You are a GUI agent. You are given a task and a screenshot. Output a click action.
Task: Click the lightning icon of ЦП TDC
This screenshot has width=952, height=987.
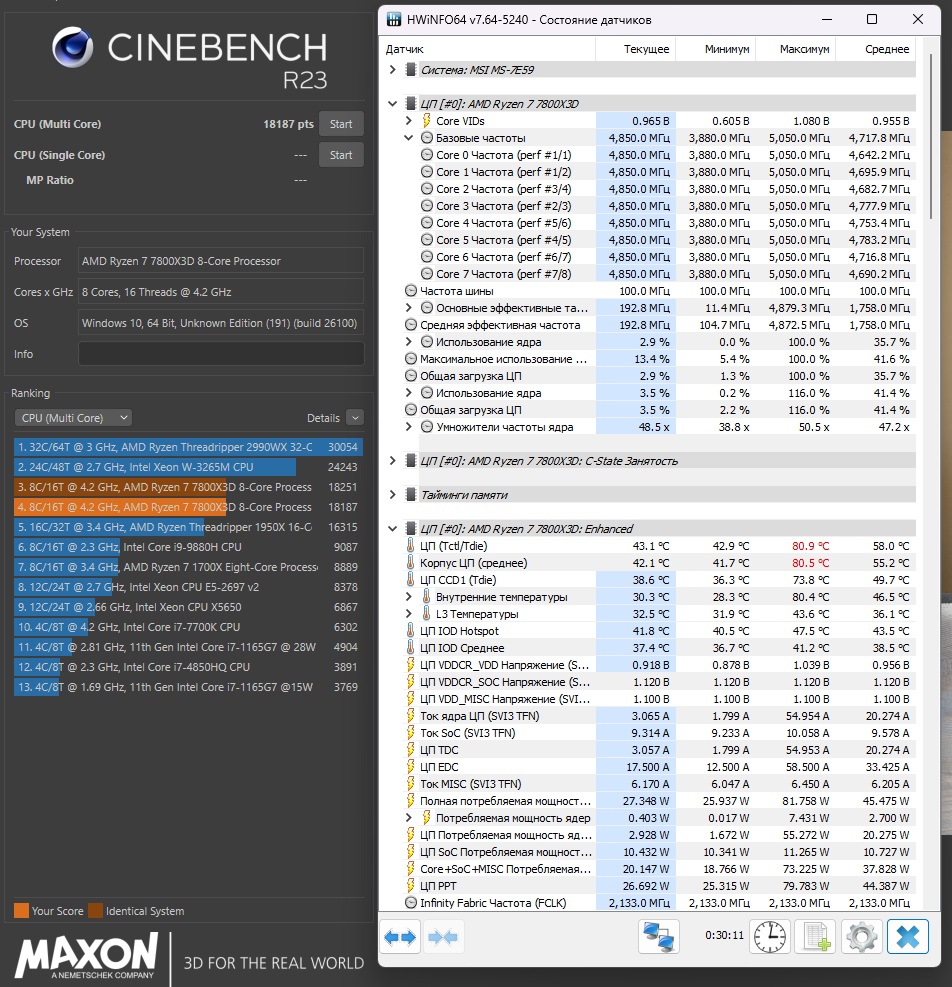[x=411, y=750]
